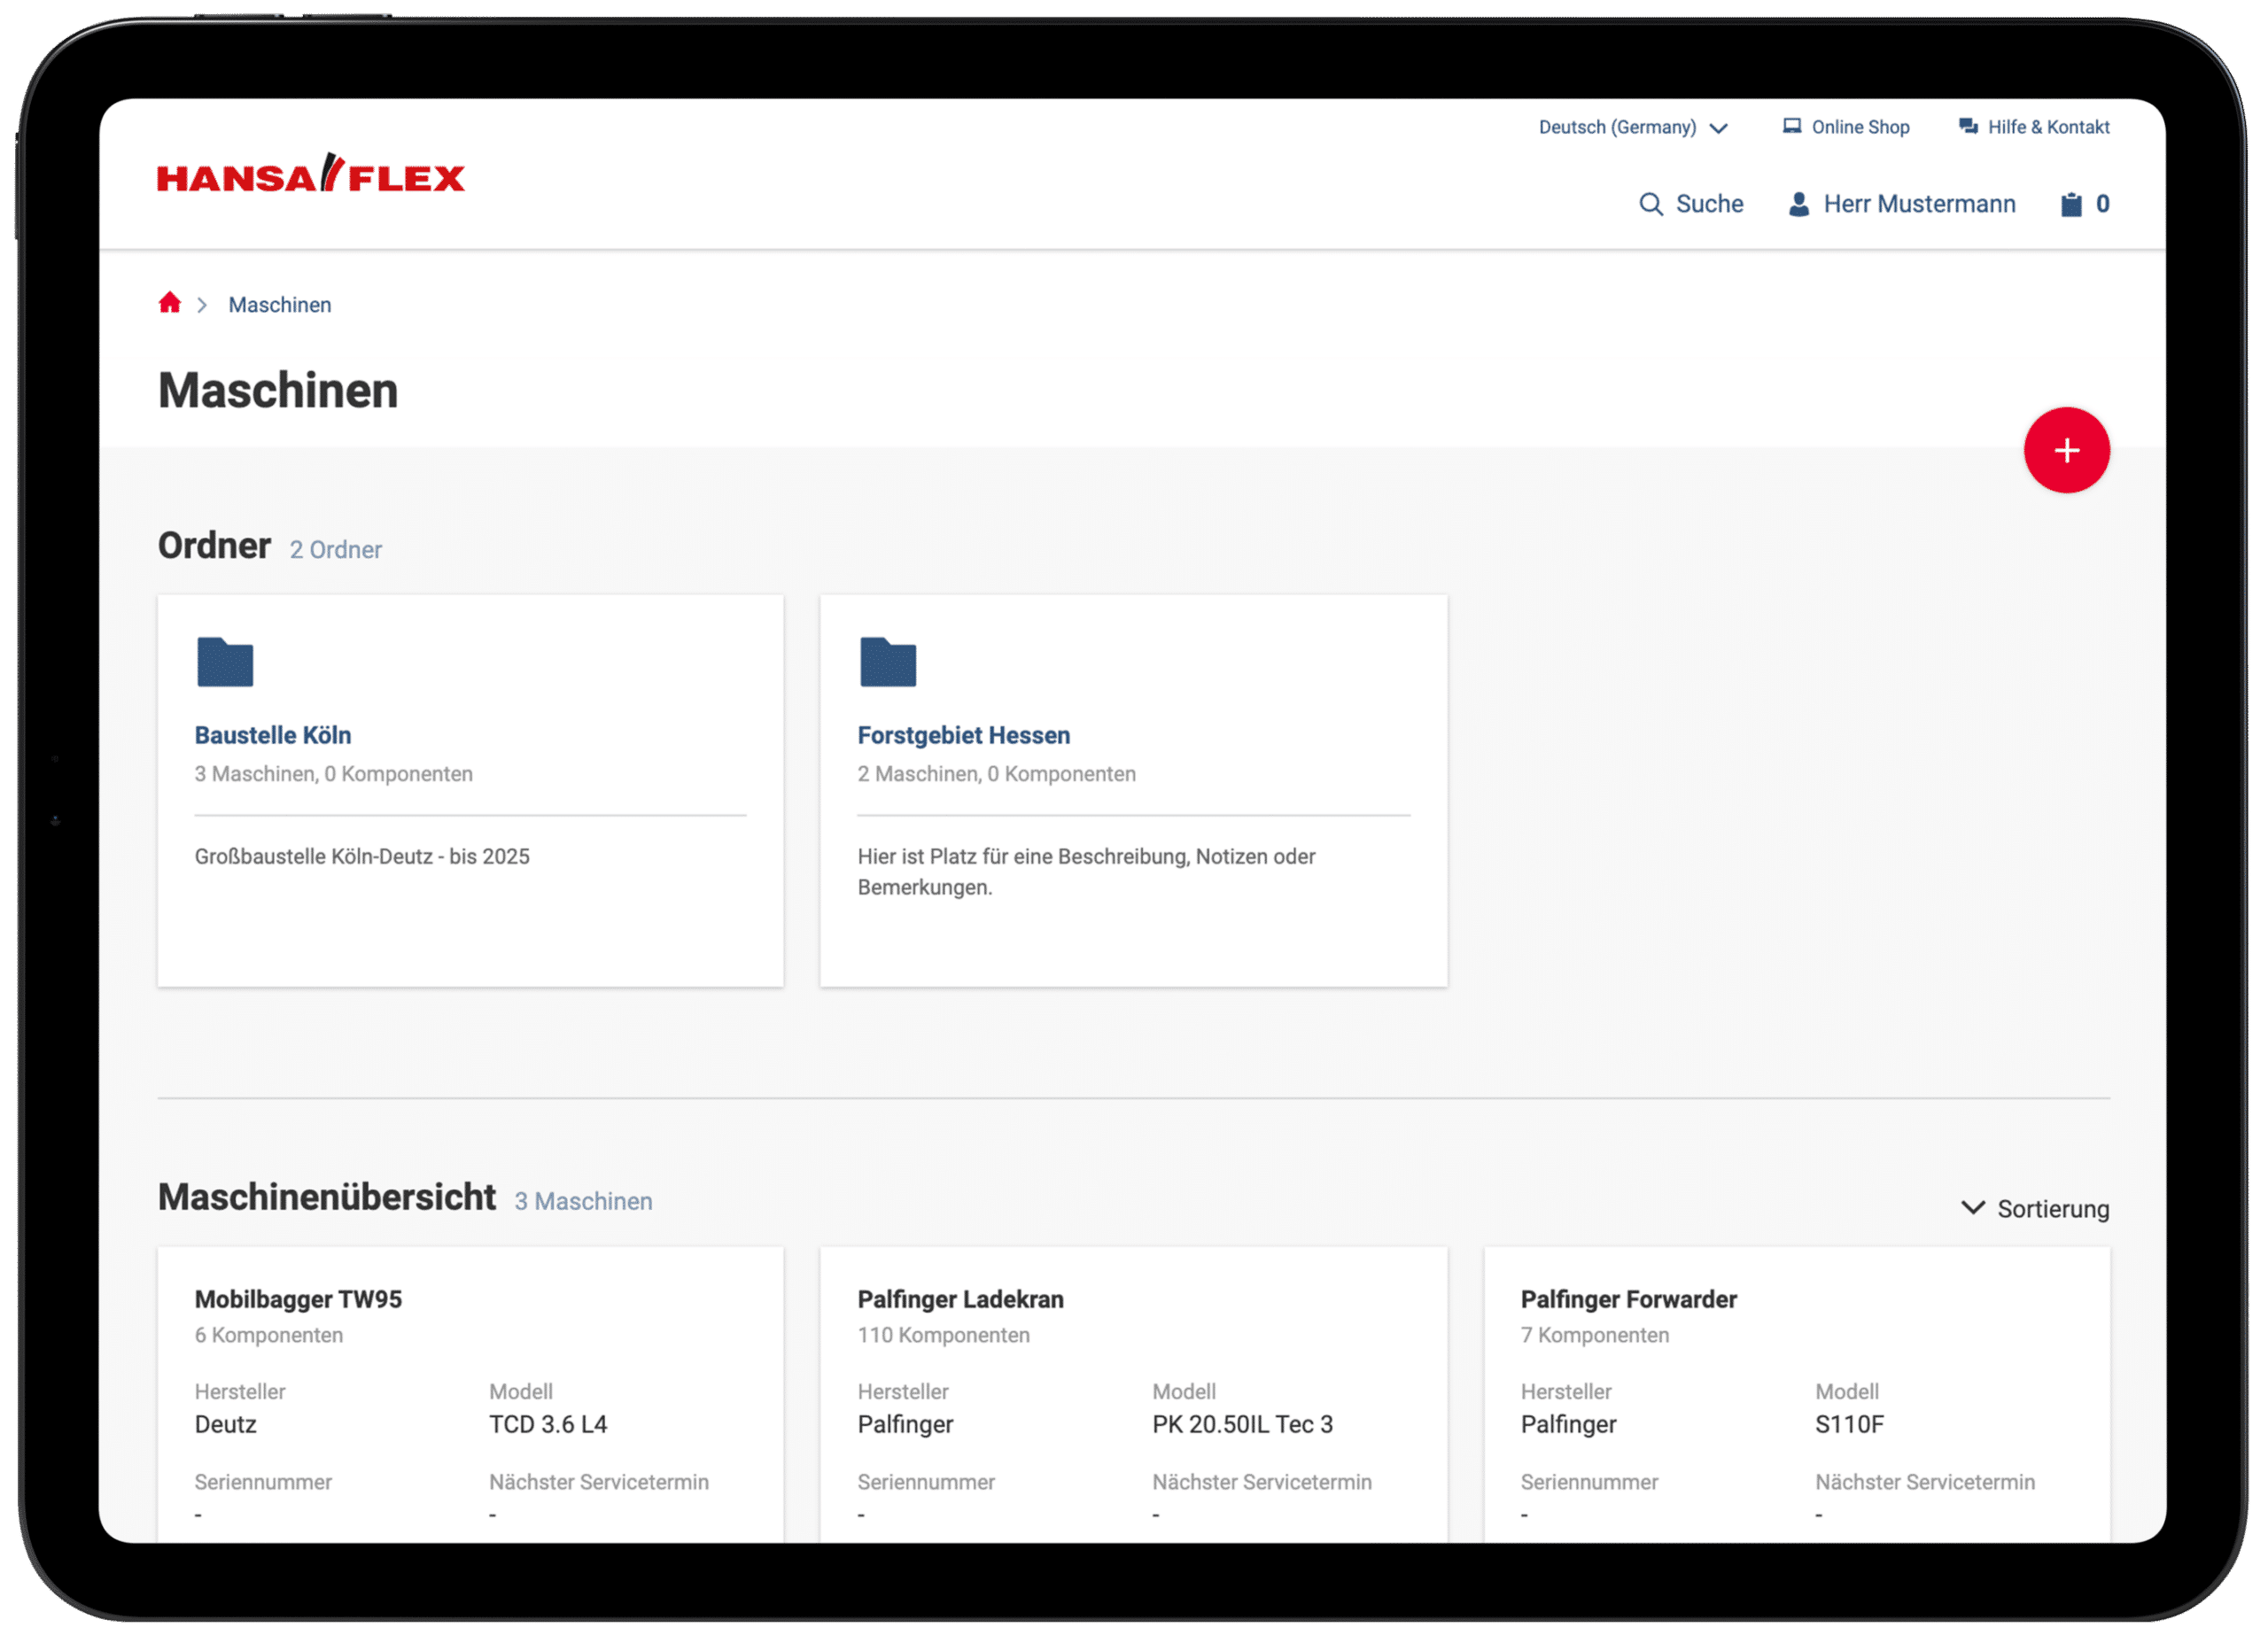2268x1643 pixels.
Task: Click the Maschinen breadcrumb link
Action: [279, 305]
